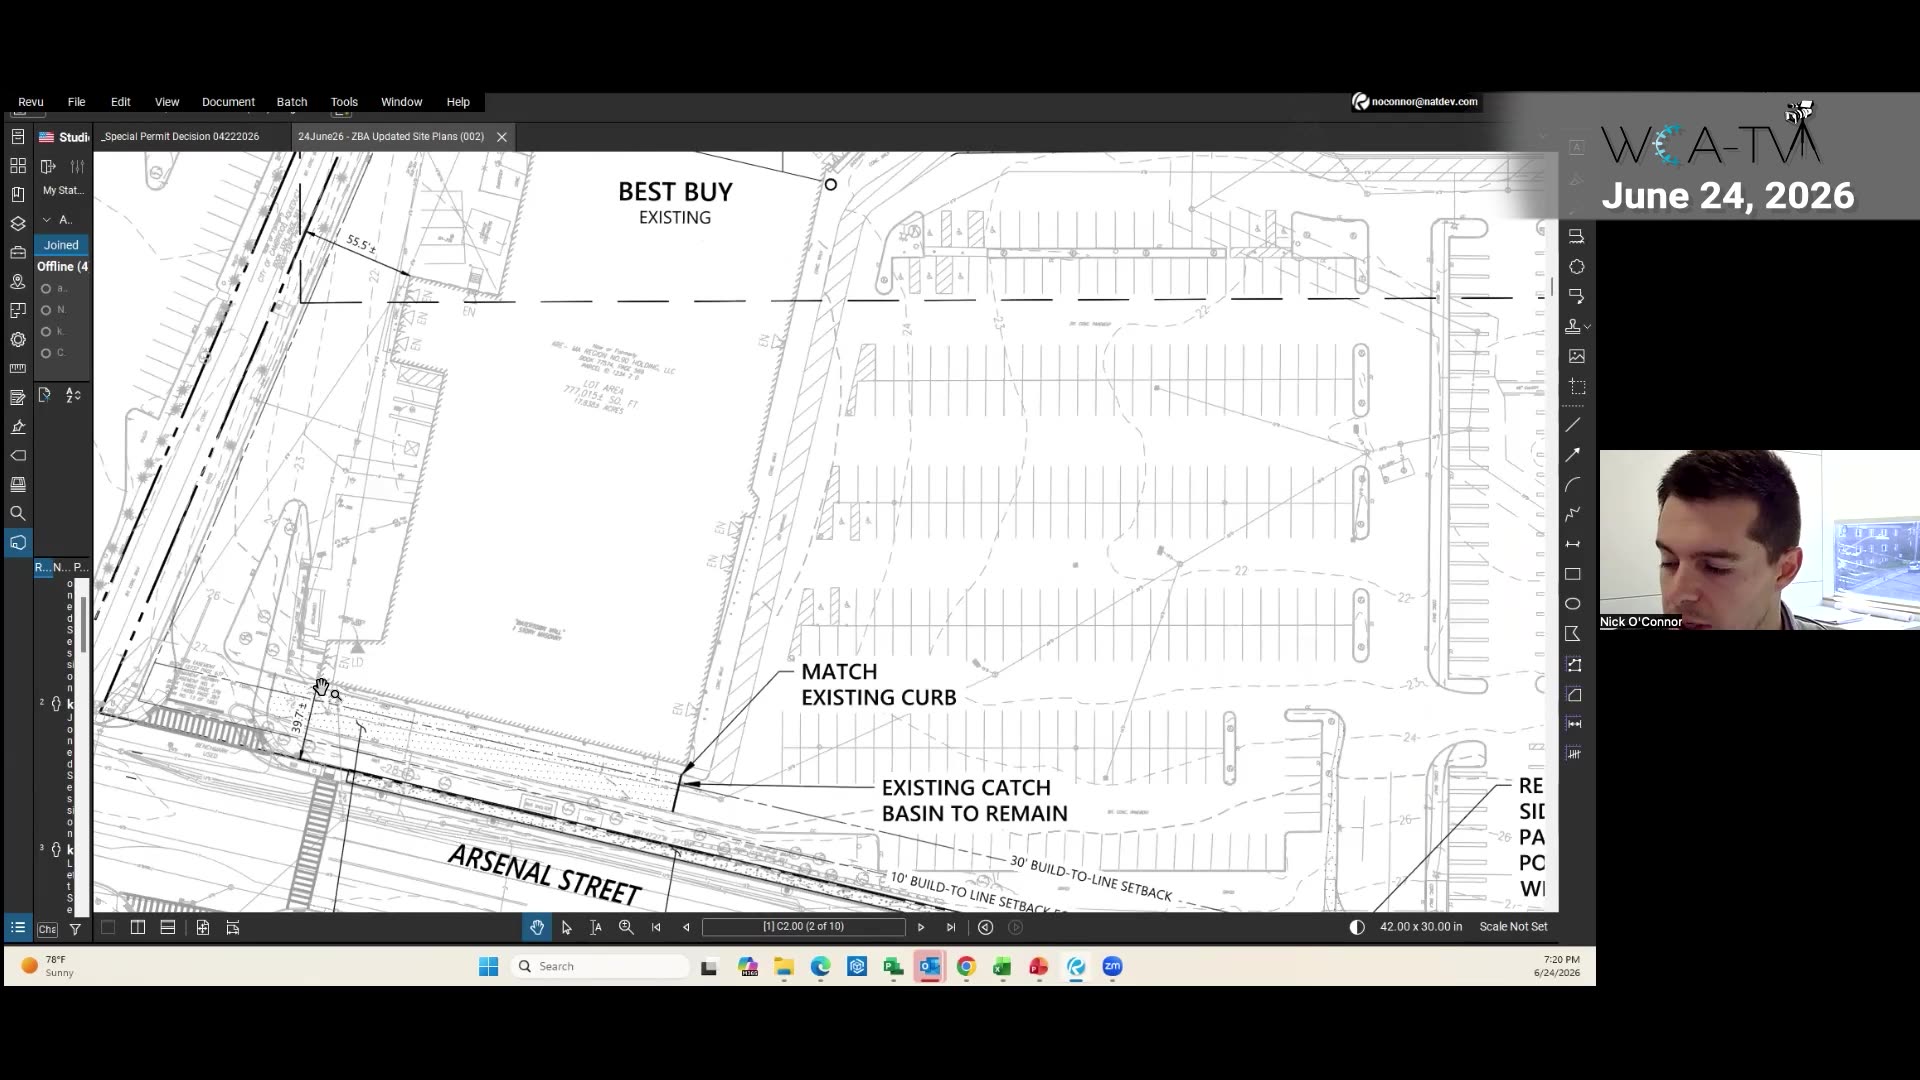Select the Image insert tool
Screen dimensions: 1920x1080
click(x=1576, y=356)
